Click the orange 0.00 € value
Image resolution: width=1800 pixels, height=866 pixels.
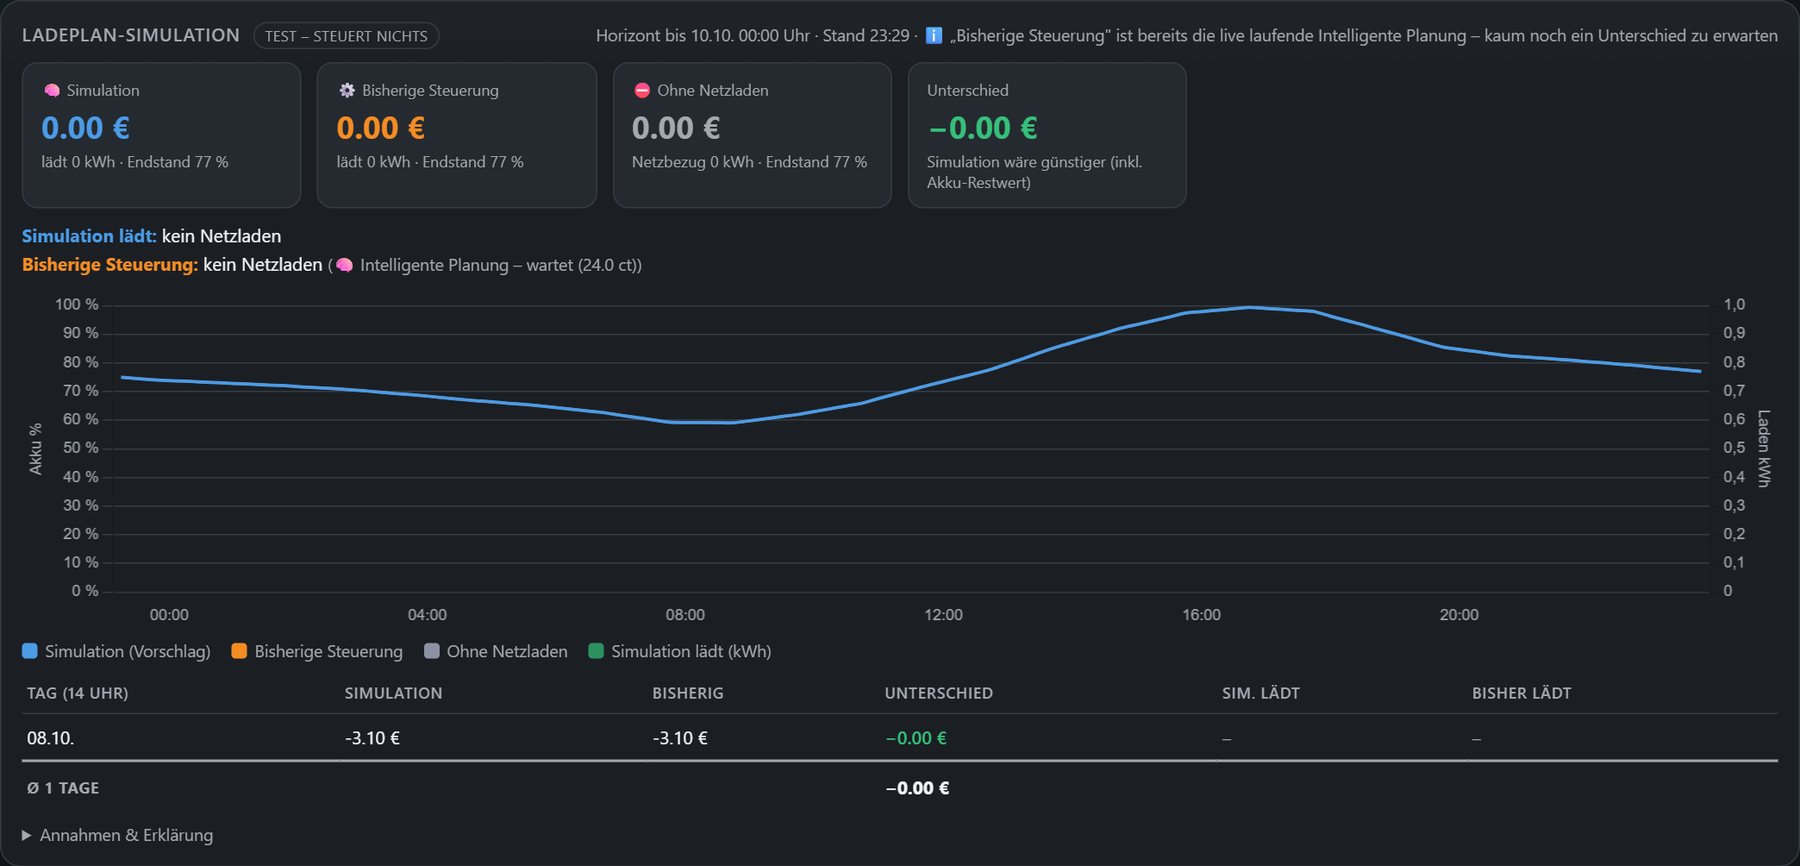point(381,128)
